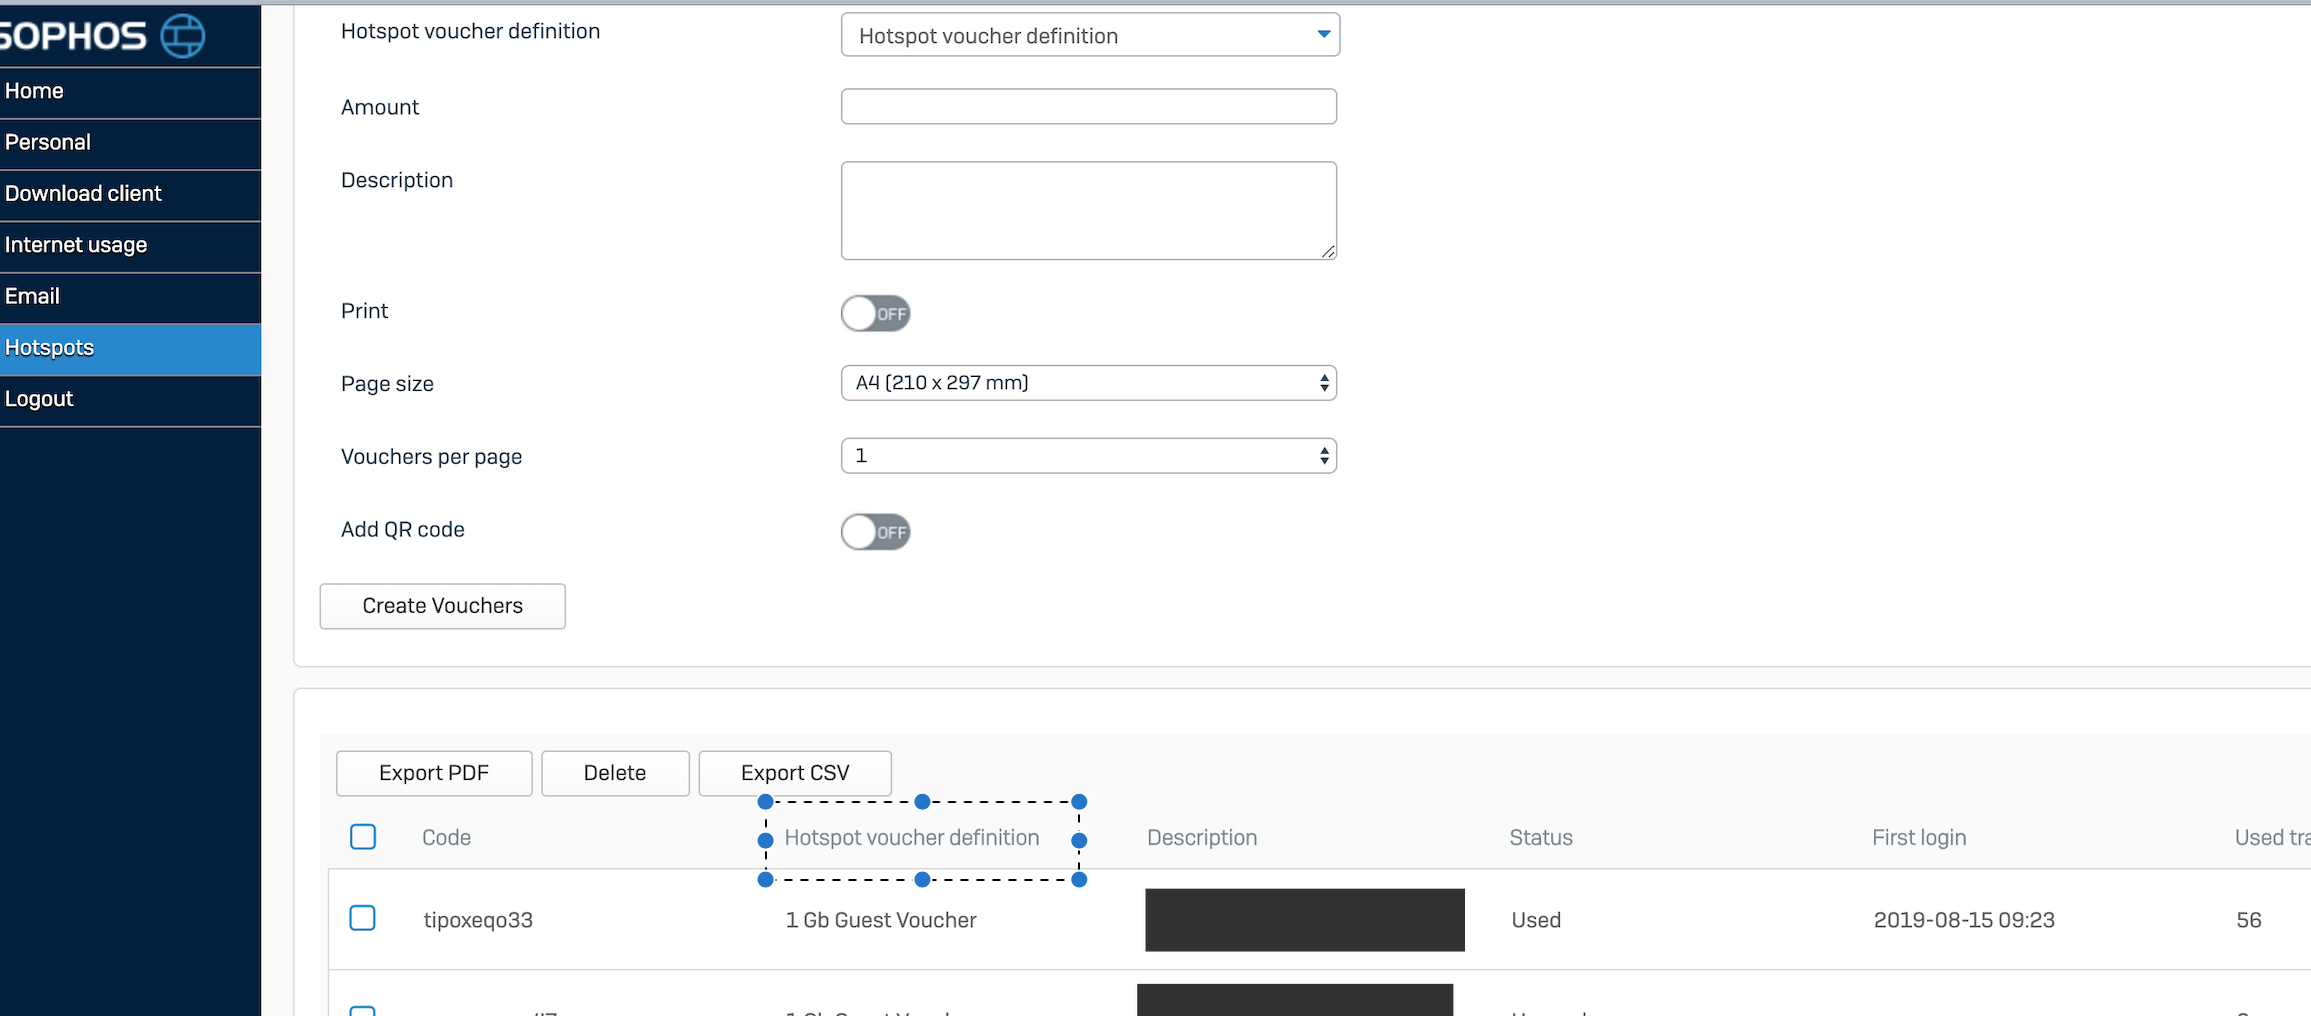Click the Export PDF button
Image resolution: width=2311 pixels, height=1016 pixels.
click(434, 773)
